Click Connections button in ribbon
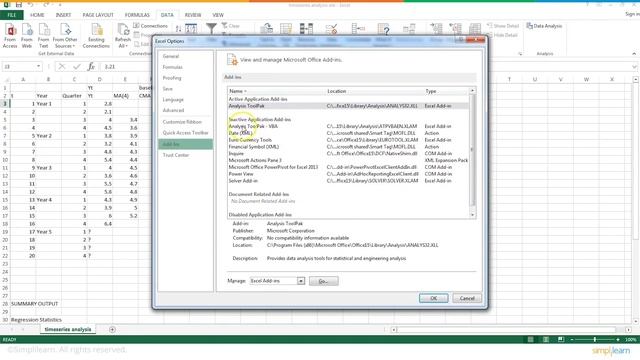 click(x=150, y=26)
